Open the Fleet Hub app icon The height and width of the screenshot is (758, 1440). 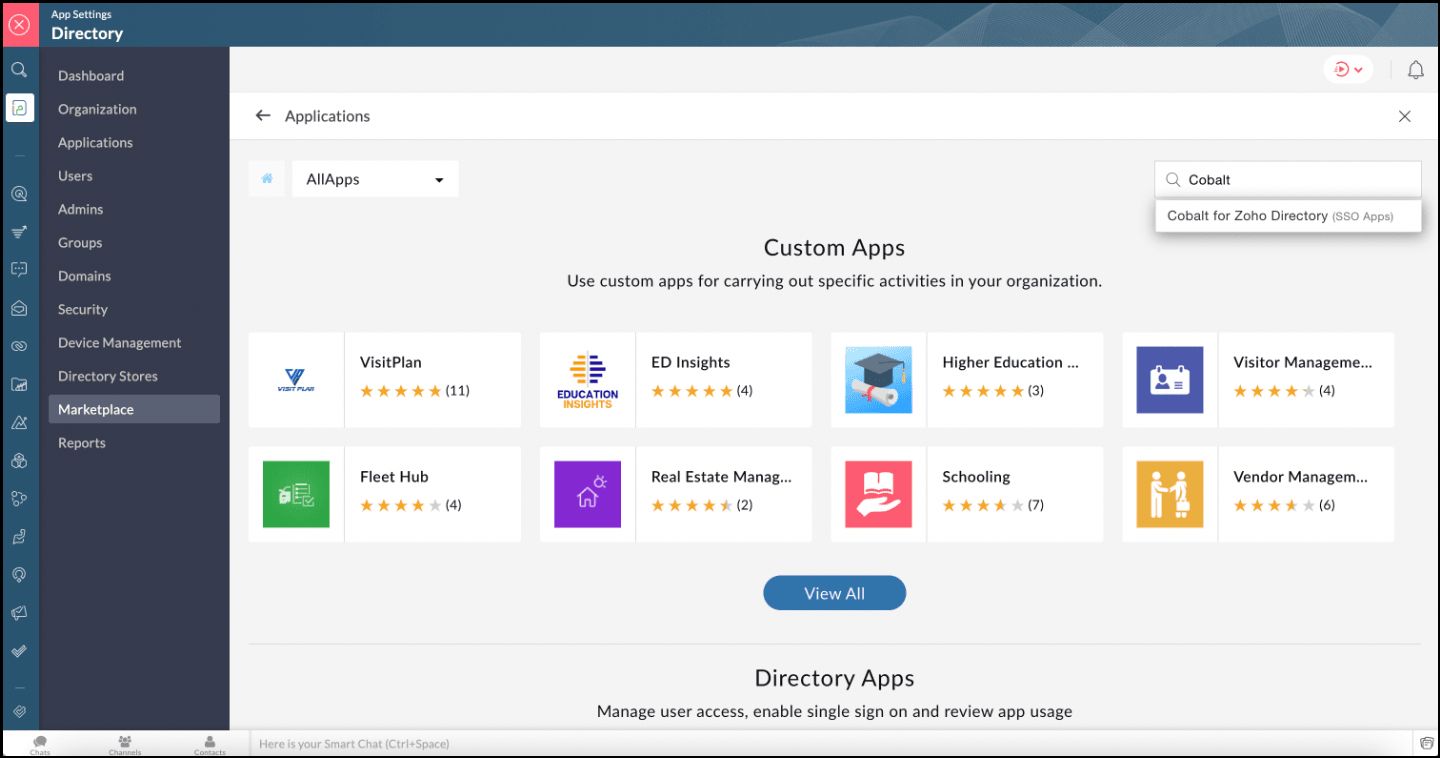tap(296, 494)
